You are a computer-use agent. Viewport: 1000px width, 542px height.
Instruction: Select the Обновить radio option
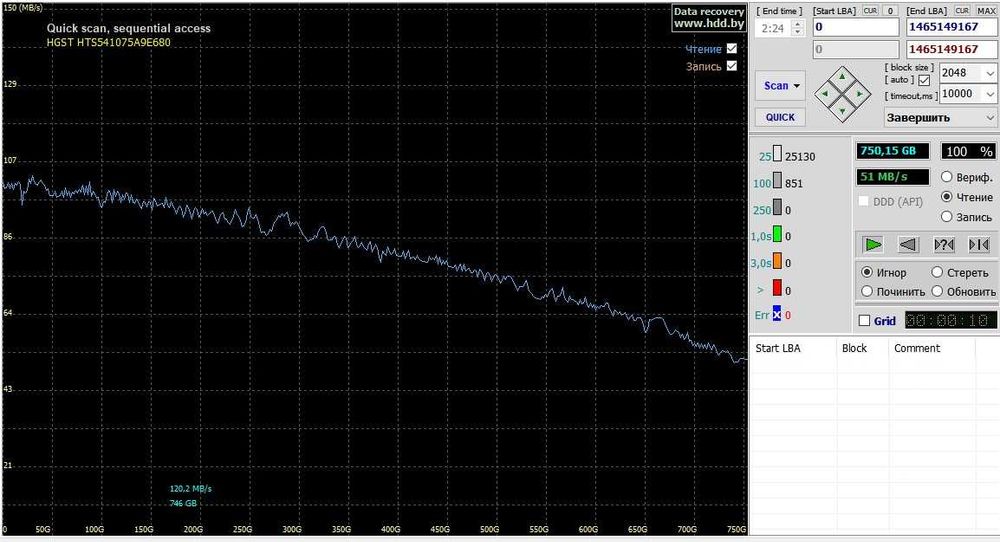coord(937,291)
